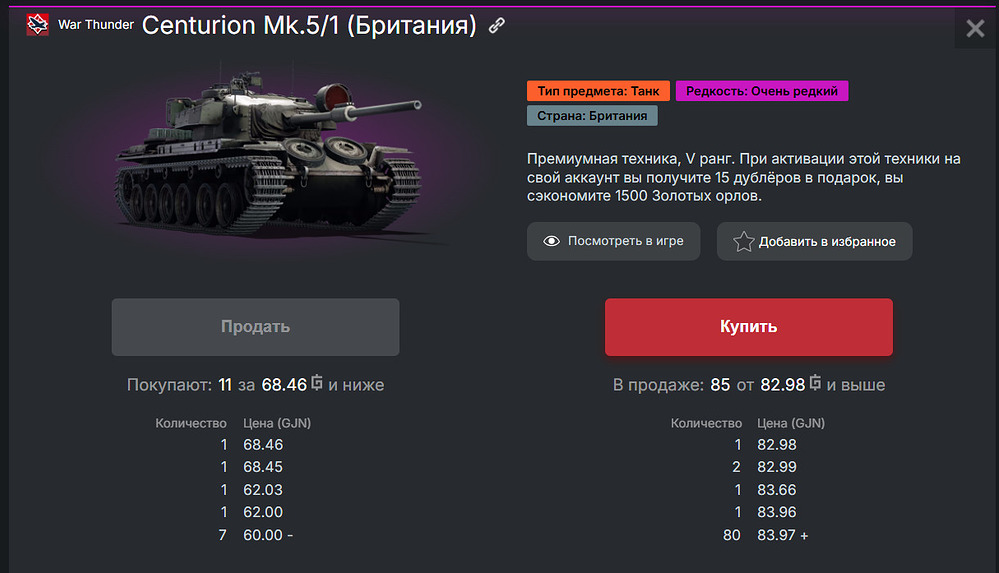999x573 pixels.
Task: Click the grey Продать sell button
Action: point(255,327)
